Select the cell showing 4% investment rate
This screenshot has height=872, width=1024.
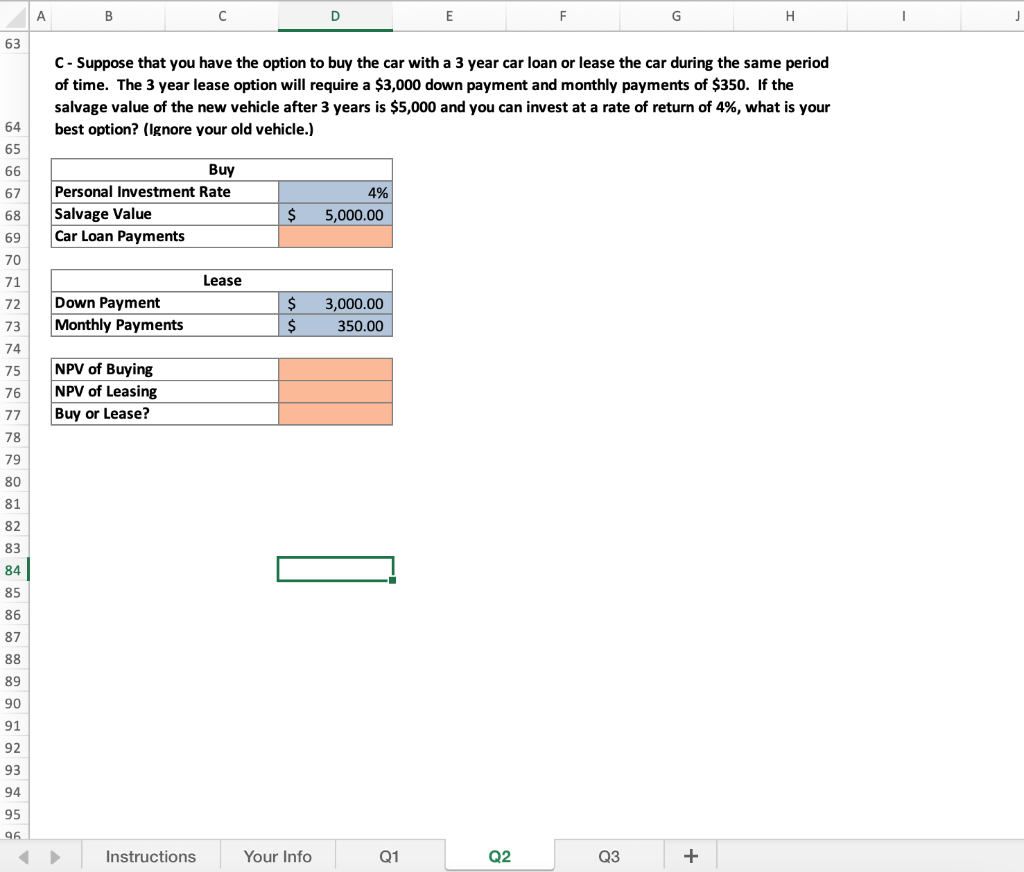pyautogui.click(x=335, y=191)
